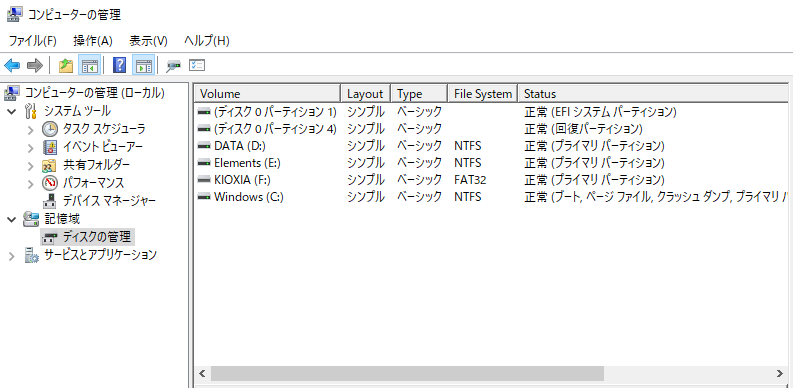Viewport: 793px width, 388px height.
Task: Click the drive icon for Disk 0 Partition 4
Action: coord(204,129)
